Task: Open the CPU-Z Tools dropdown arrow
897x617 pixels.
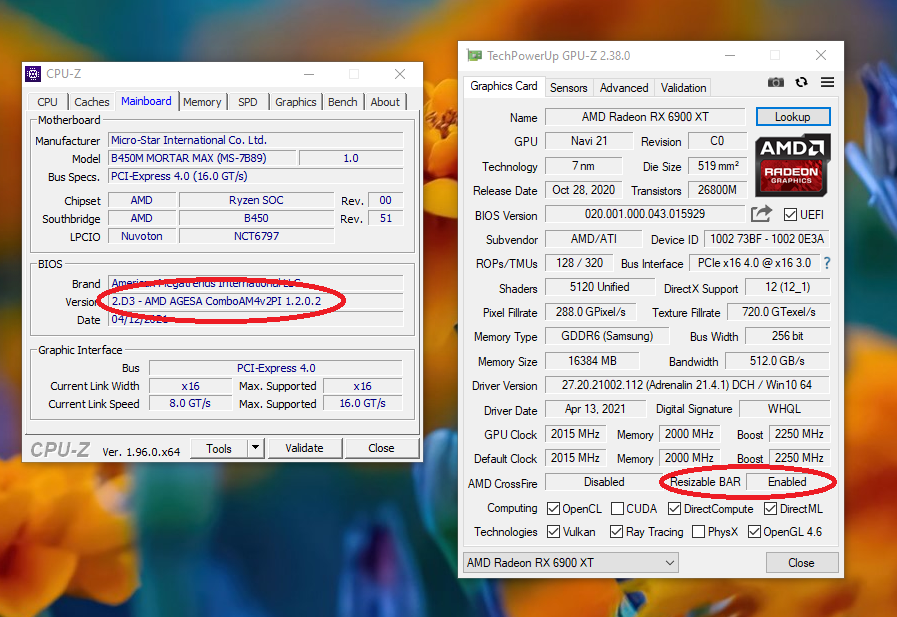Action: [x=256, y=448]
